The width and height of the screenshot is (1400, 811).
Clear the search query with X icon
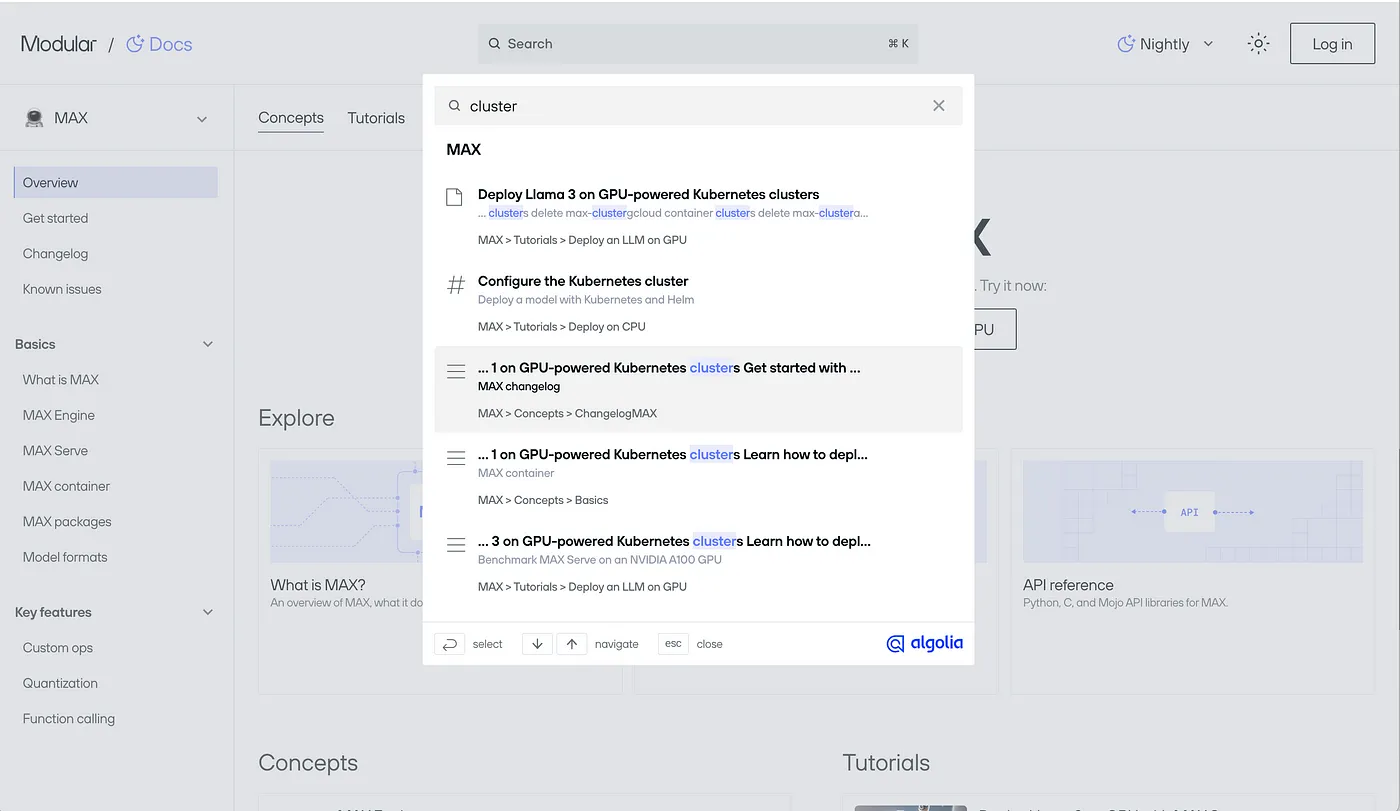click(938, 106)
